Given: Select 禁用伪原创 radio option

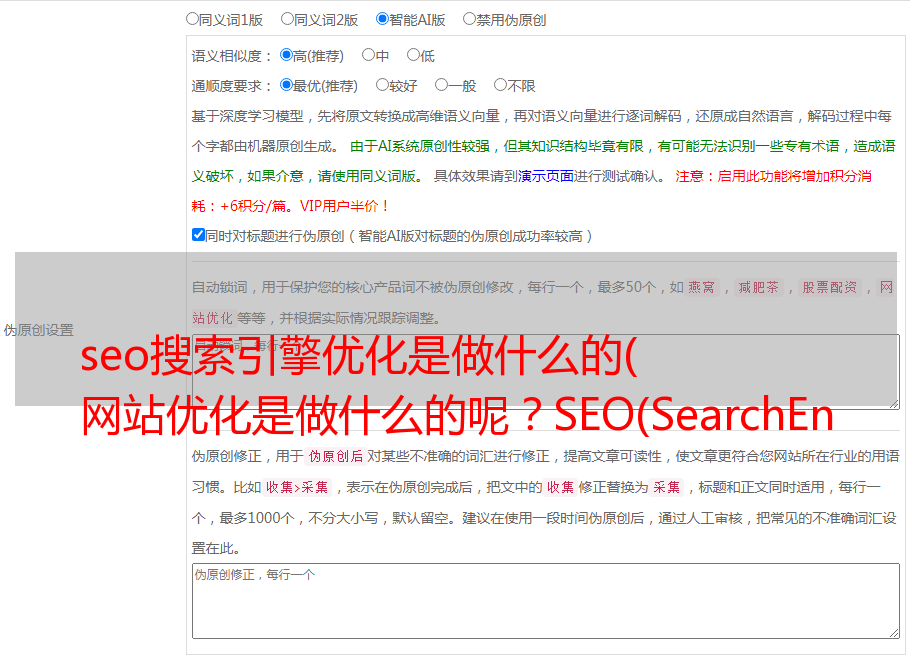Looking at the screenshot, I should pyautogui.click(x=469, y=19).
